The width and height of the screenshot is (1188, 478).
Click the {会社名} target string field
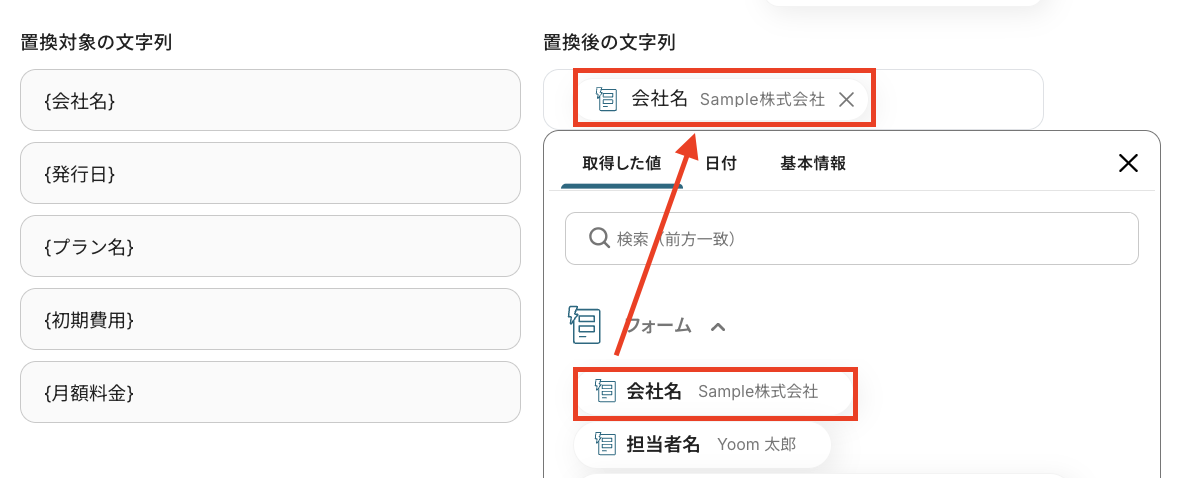point(270,100)
